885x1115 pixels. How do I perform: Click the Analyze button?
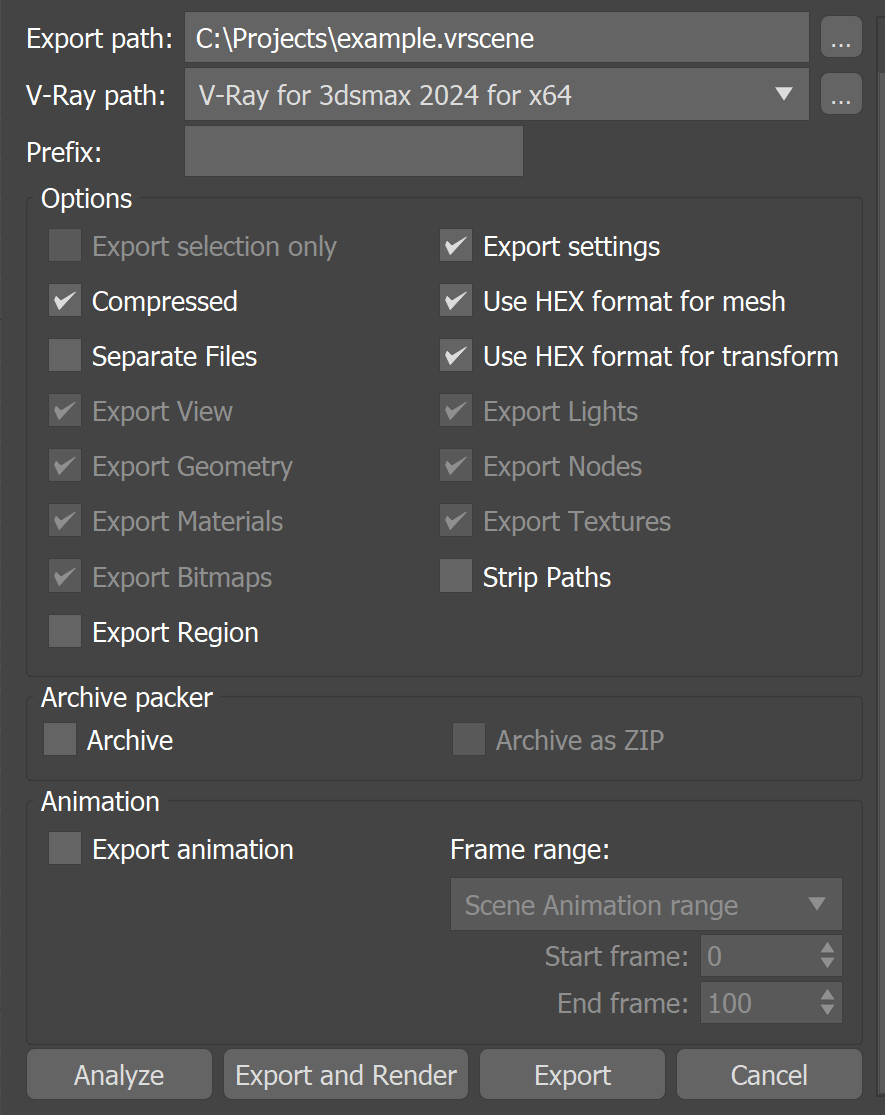118,1074
